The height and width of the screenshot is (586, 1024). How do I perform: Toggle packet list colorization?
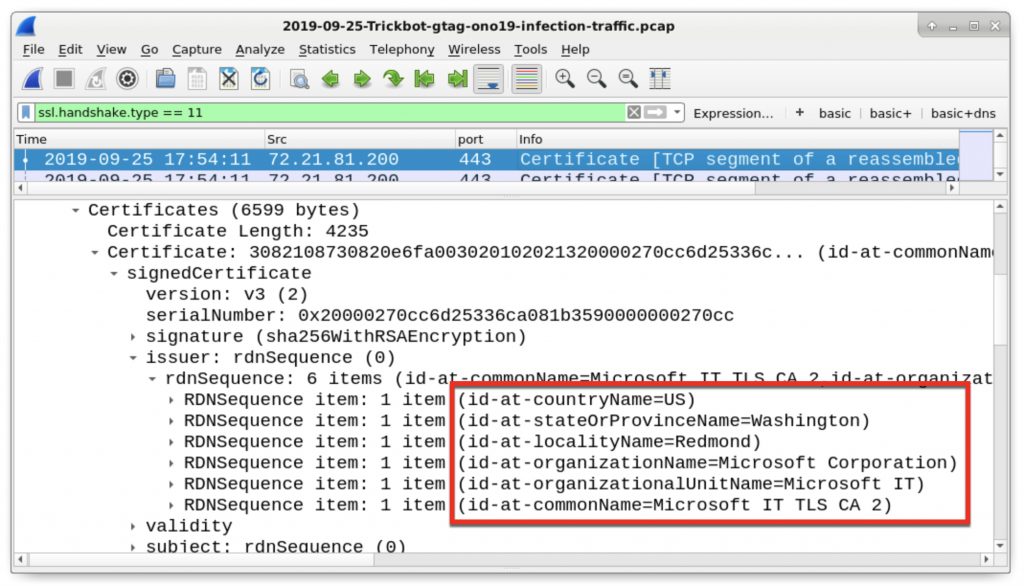pyautogui.click(x=526, y=79)
